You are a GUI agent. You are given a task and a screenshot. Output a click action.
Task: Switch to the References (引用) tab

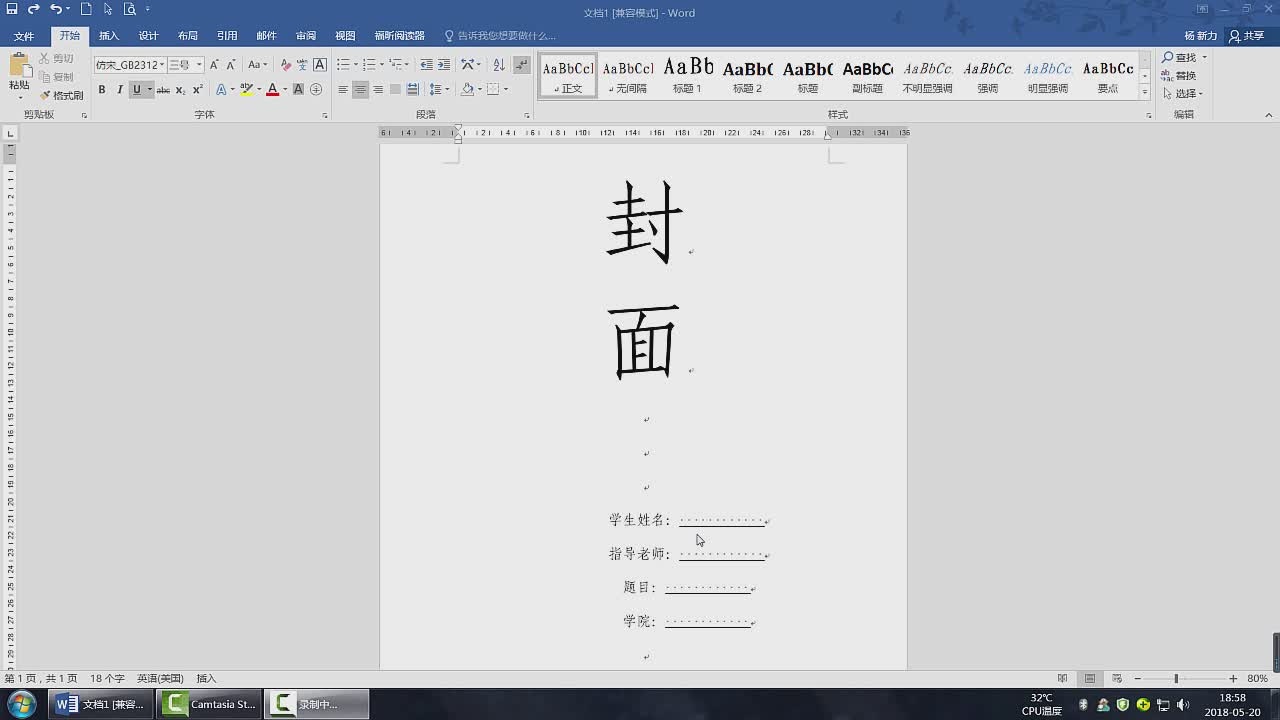tap(227, 36)
